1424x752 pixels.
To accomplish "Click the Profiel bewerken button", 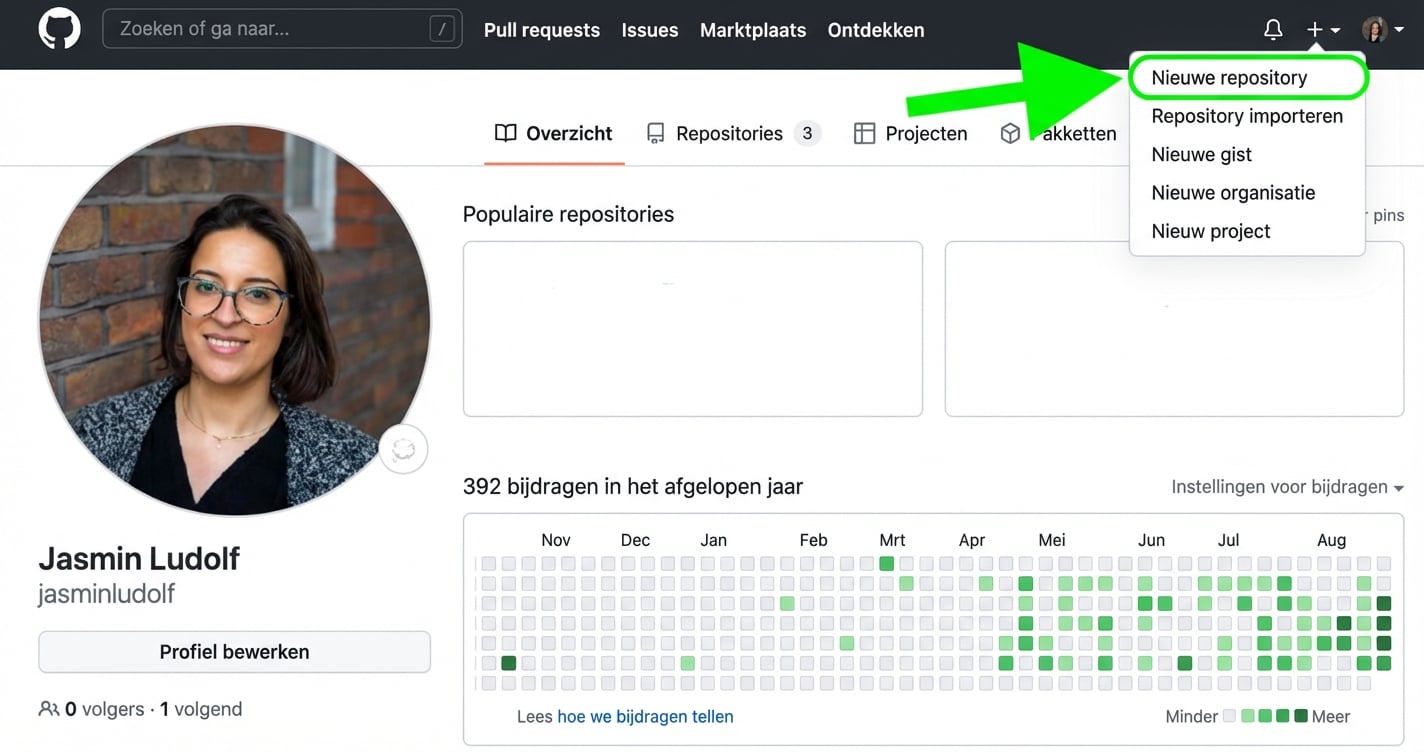I will 234,651.
